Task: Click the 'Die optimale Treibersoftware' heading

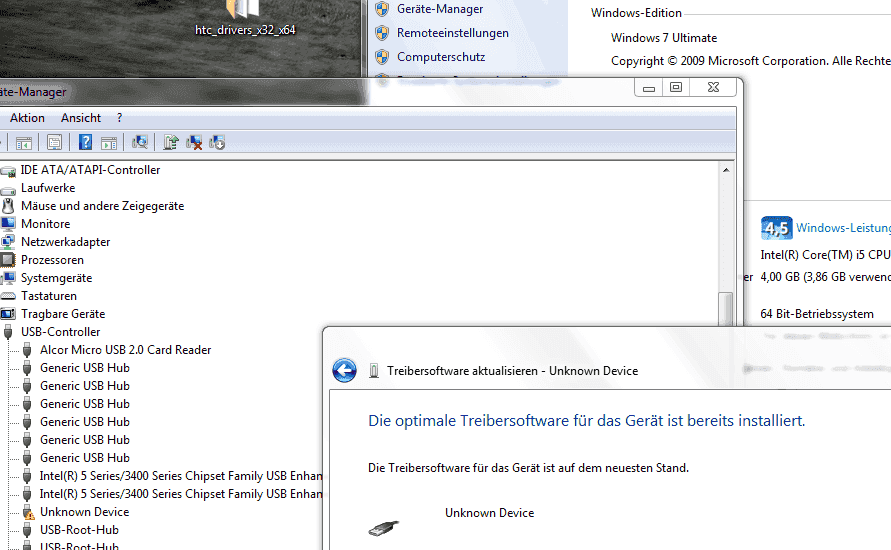Action: point(586,420)
